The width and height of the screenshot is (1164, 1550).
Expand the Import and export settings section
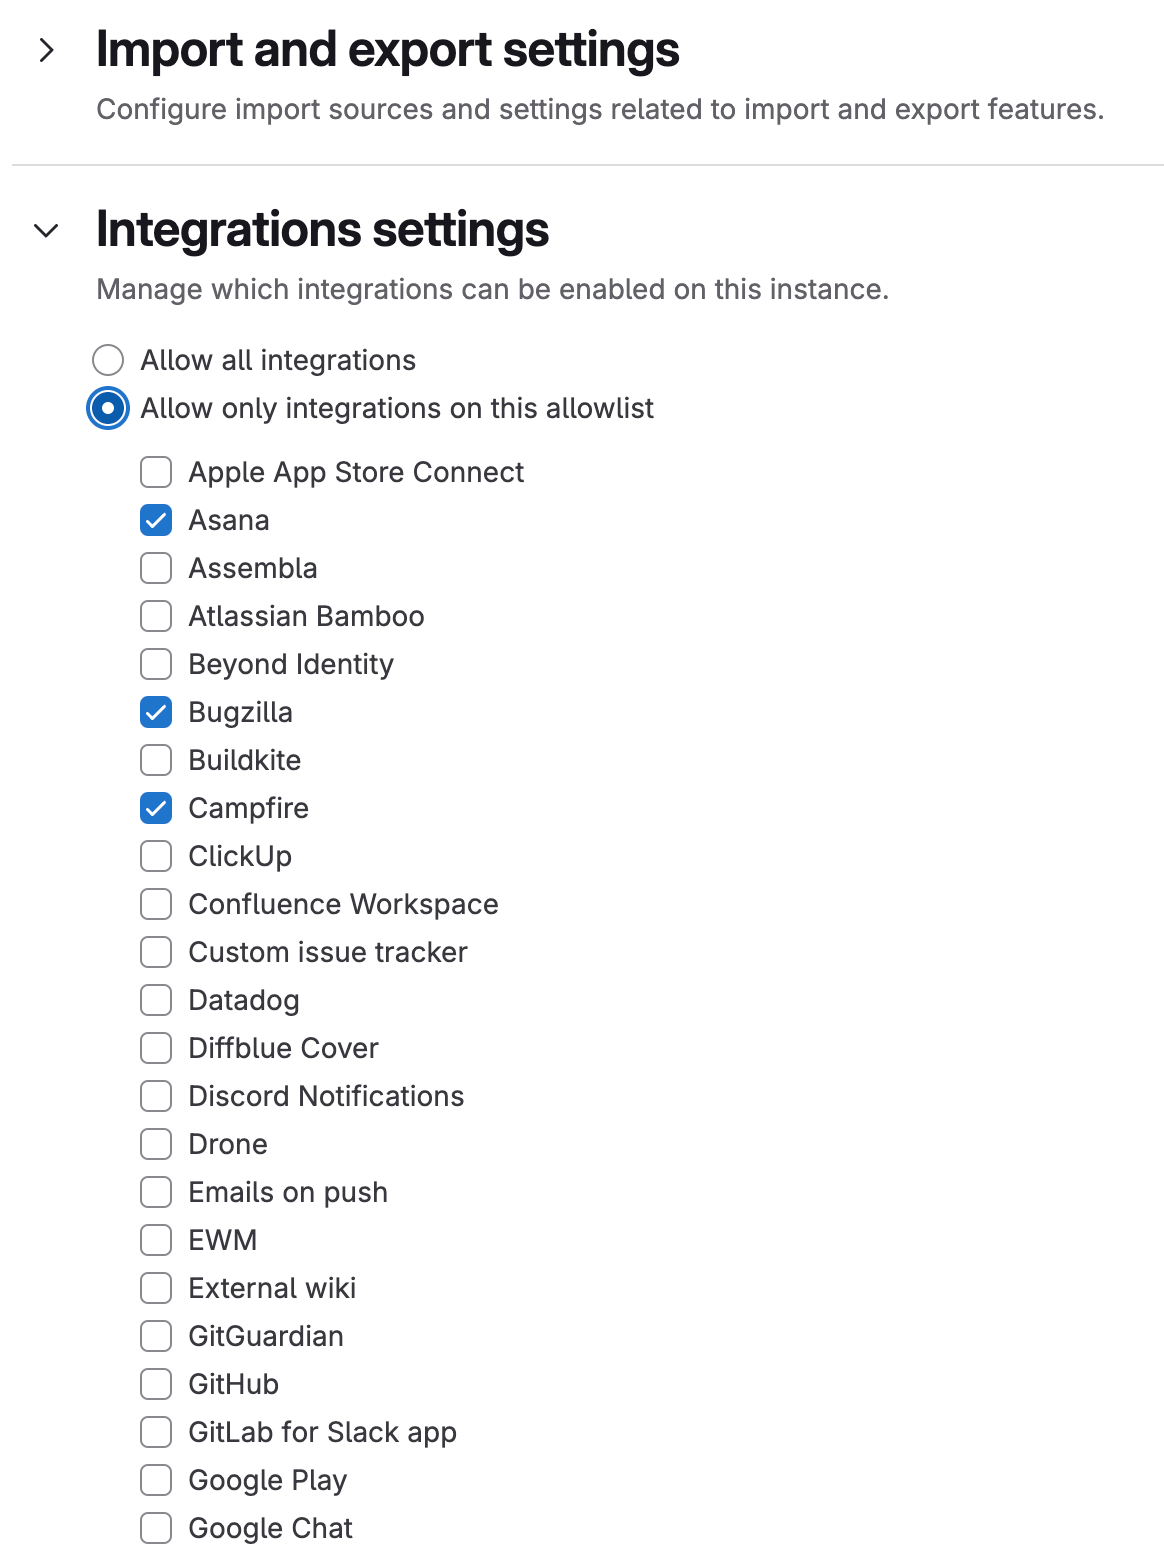tap(46, 50)
